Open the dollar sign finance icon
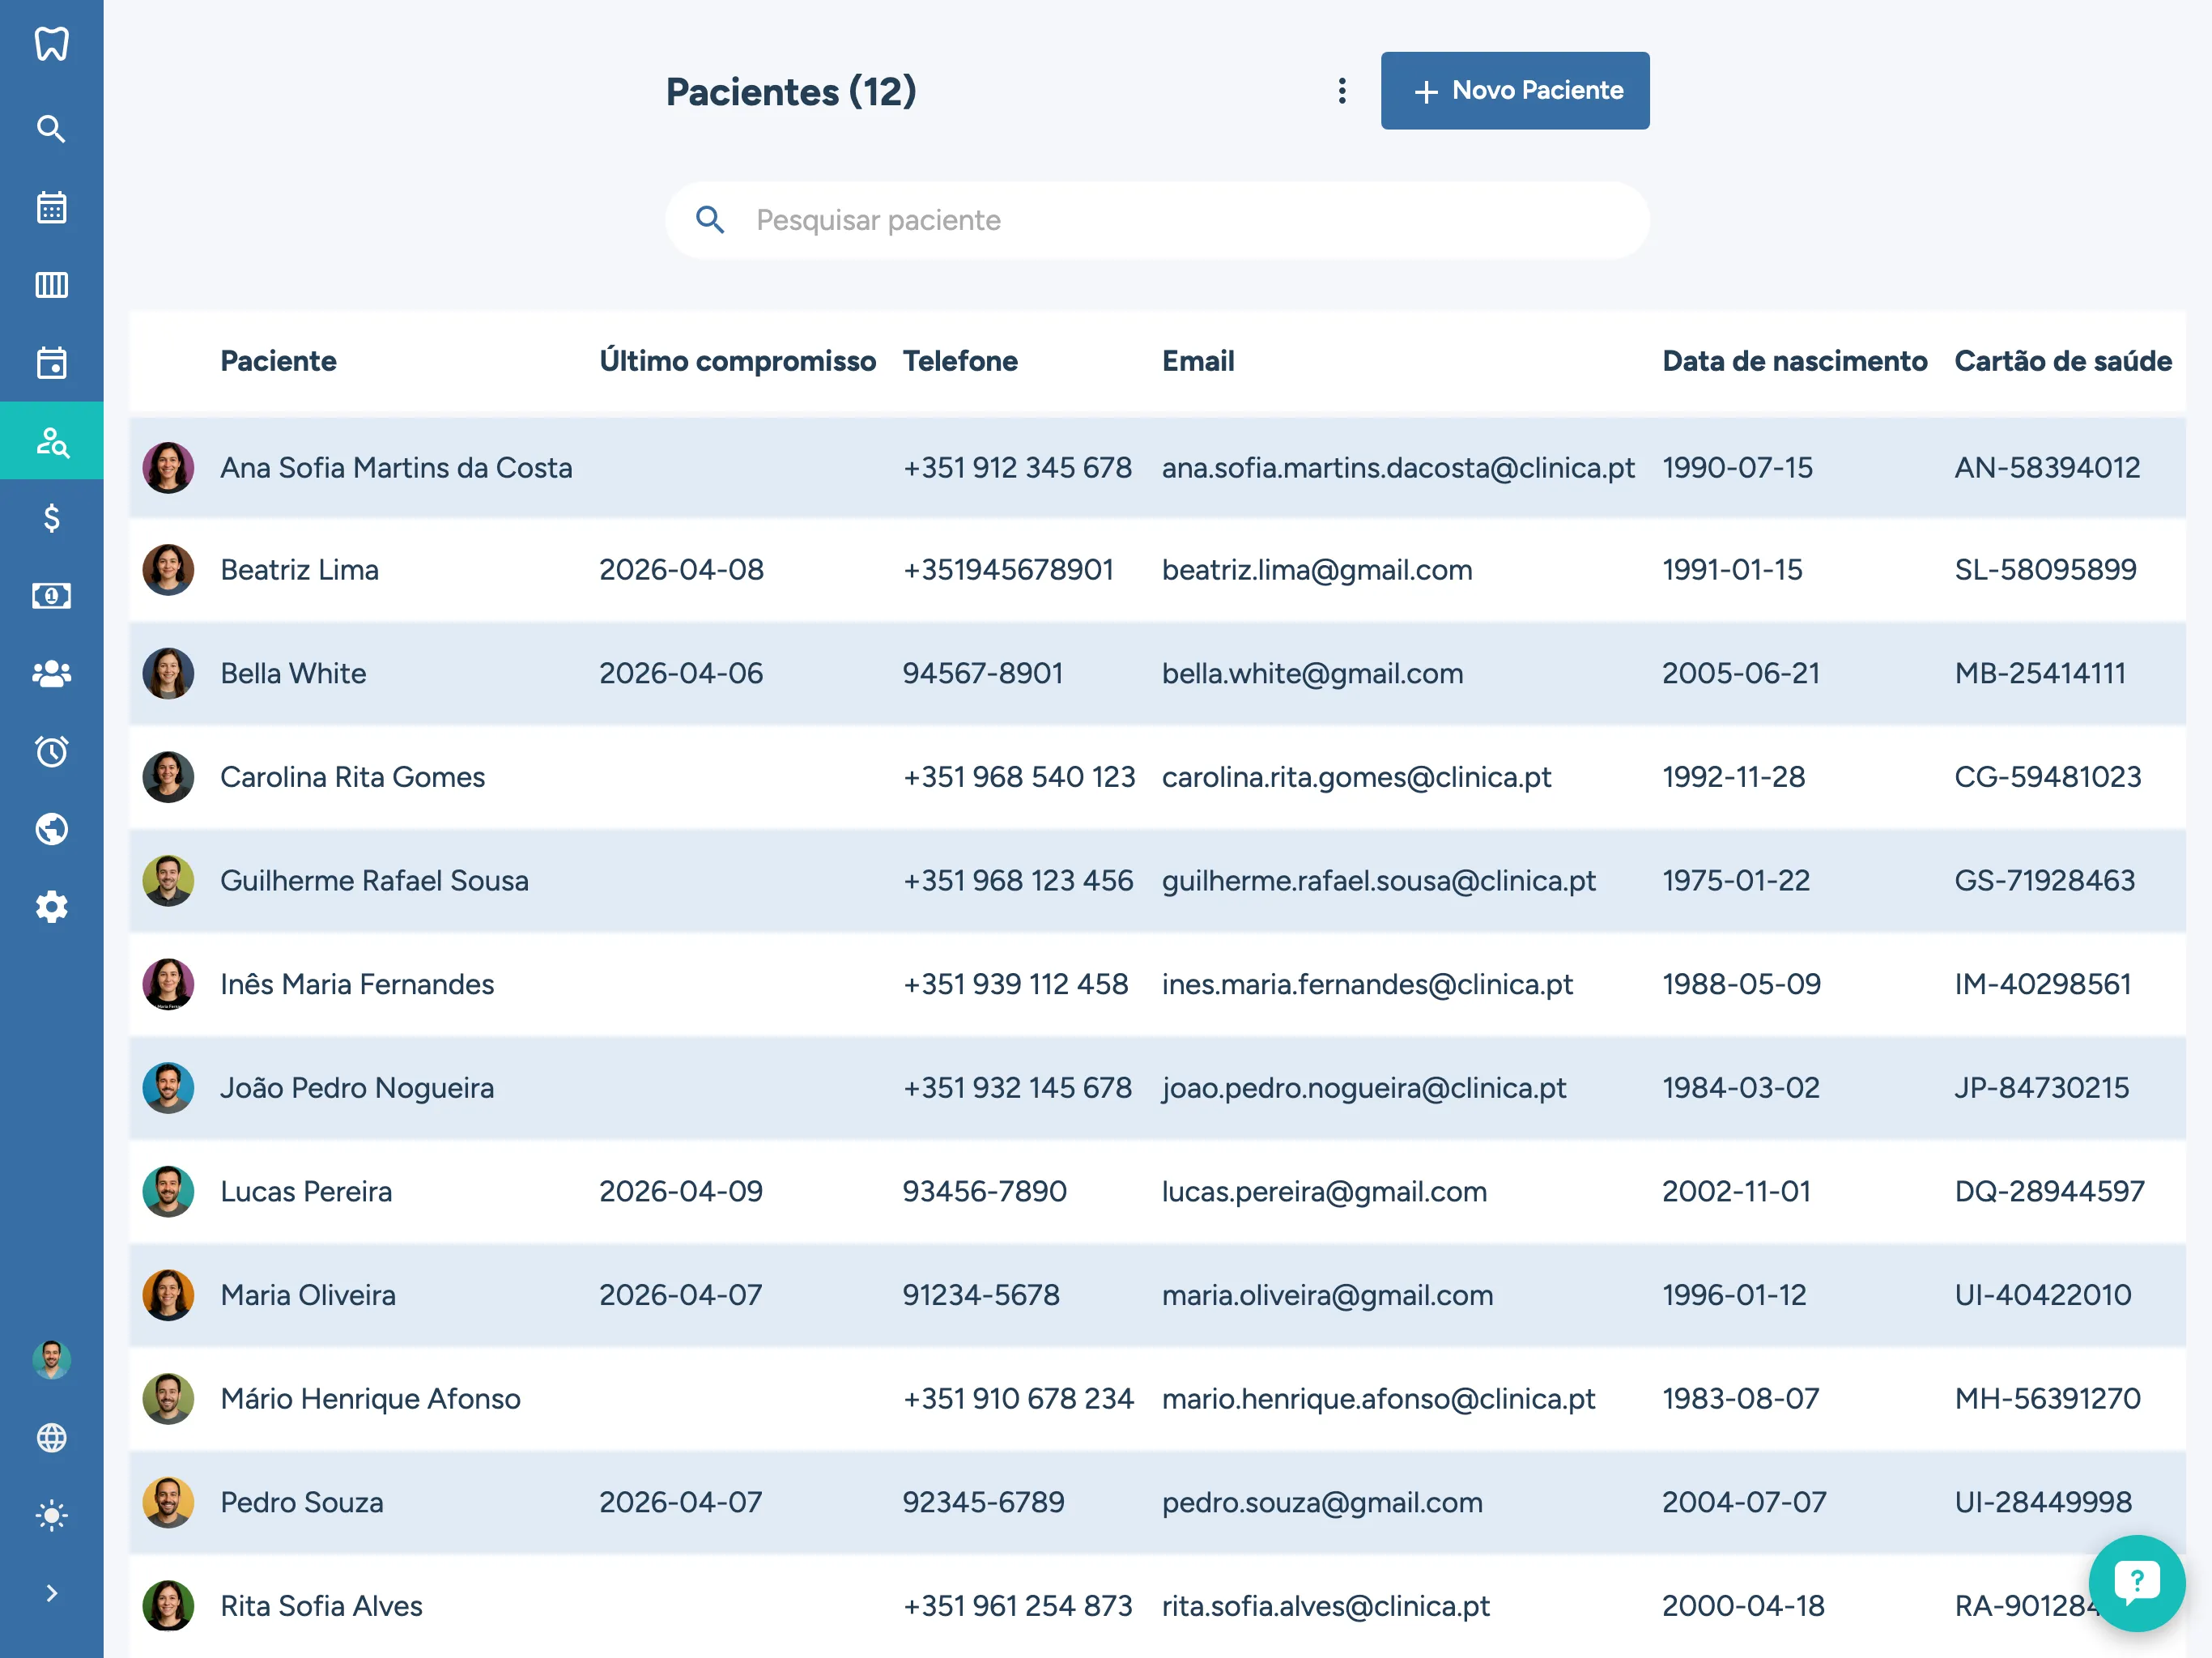The image size is (2212, 1658). pyautogui.click(x=51, y=518)
